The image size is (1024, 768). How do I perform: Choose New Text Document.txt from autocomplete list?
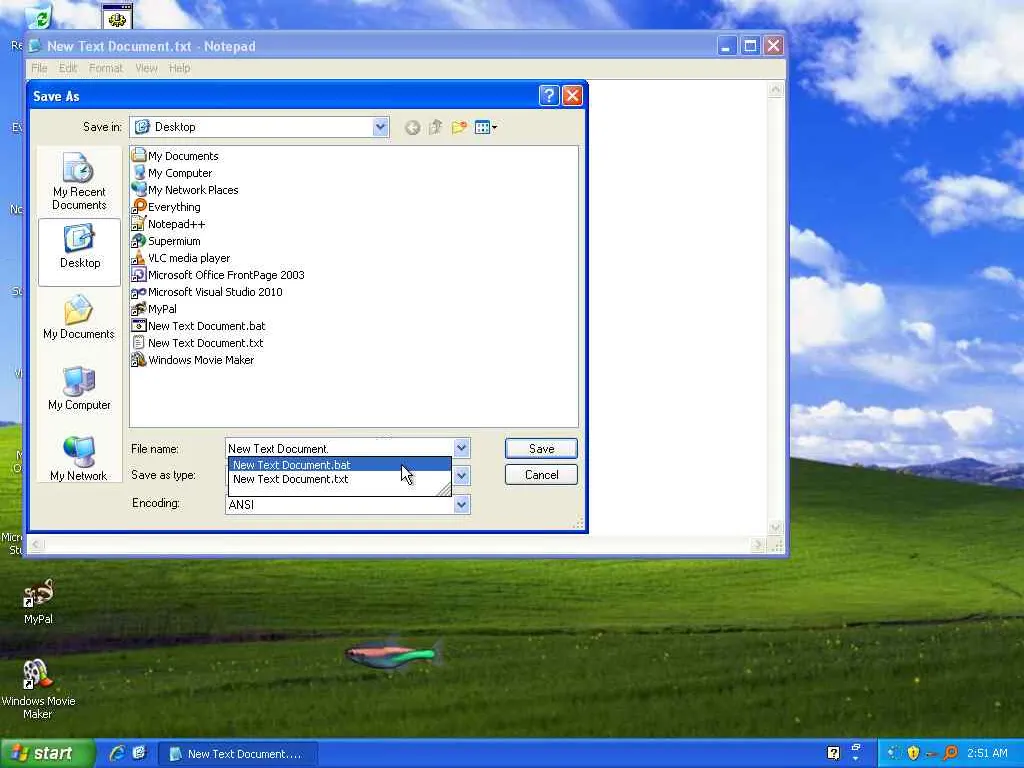coord(340,479)
